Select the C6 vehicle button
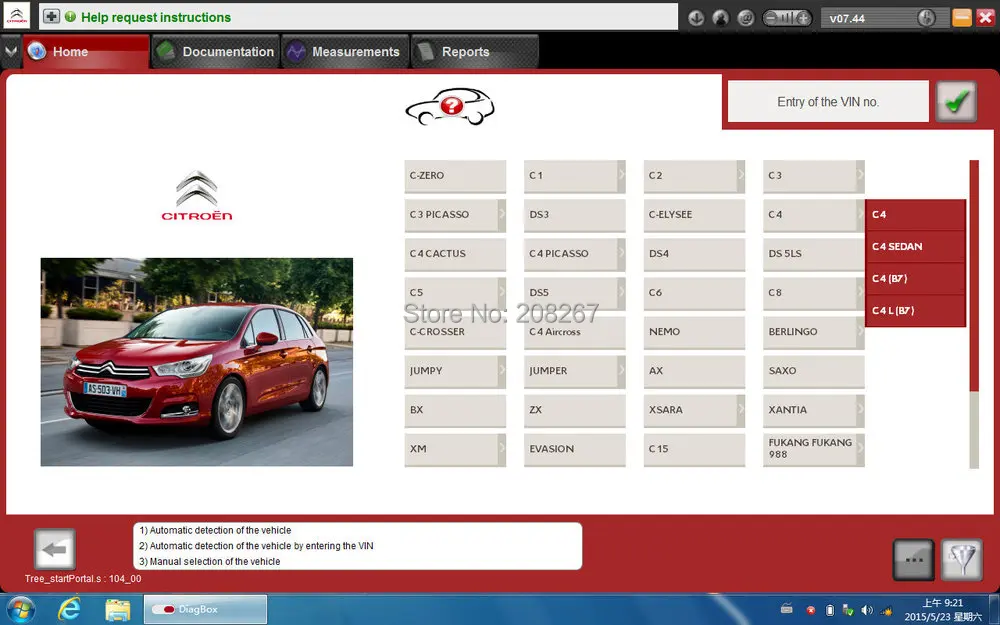Viewport: 1000px width, 625px height. point(694,292)
